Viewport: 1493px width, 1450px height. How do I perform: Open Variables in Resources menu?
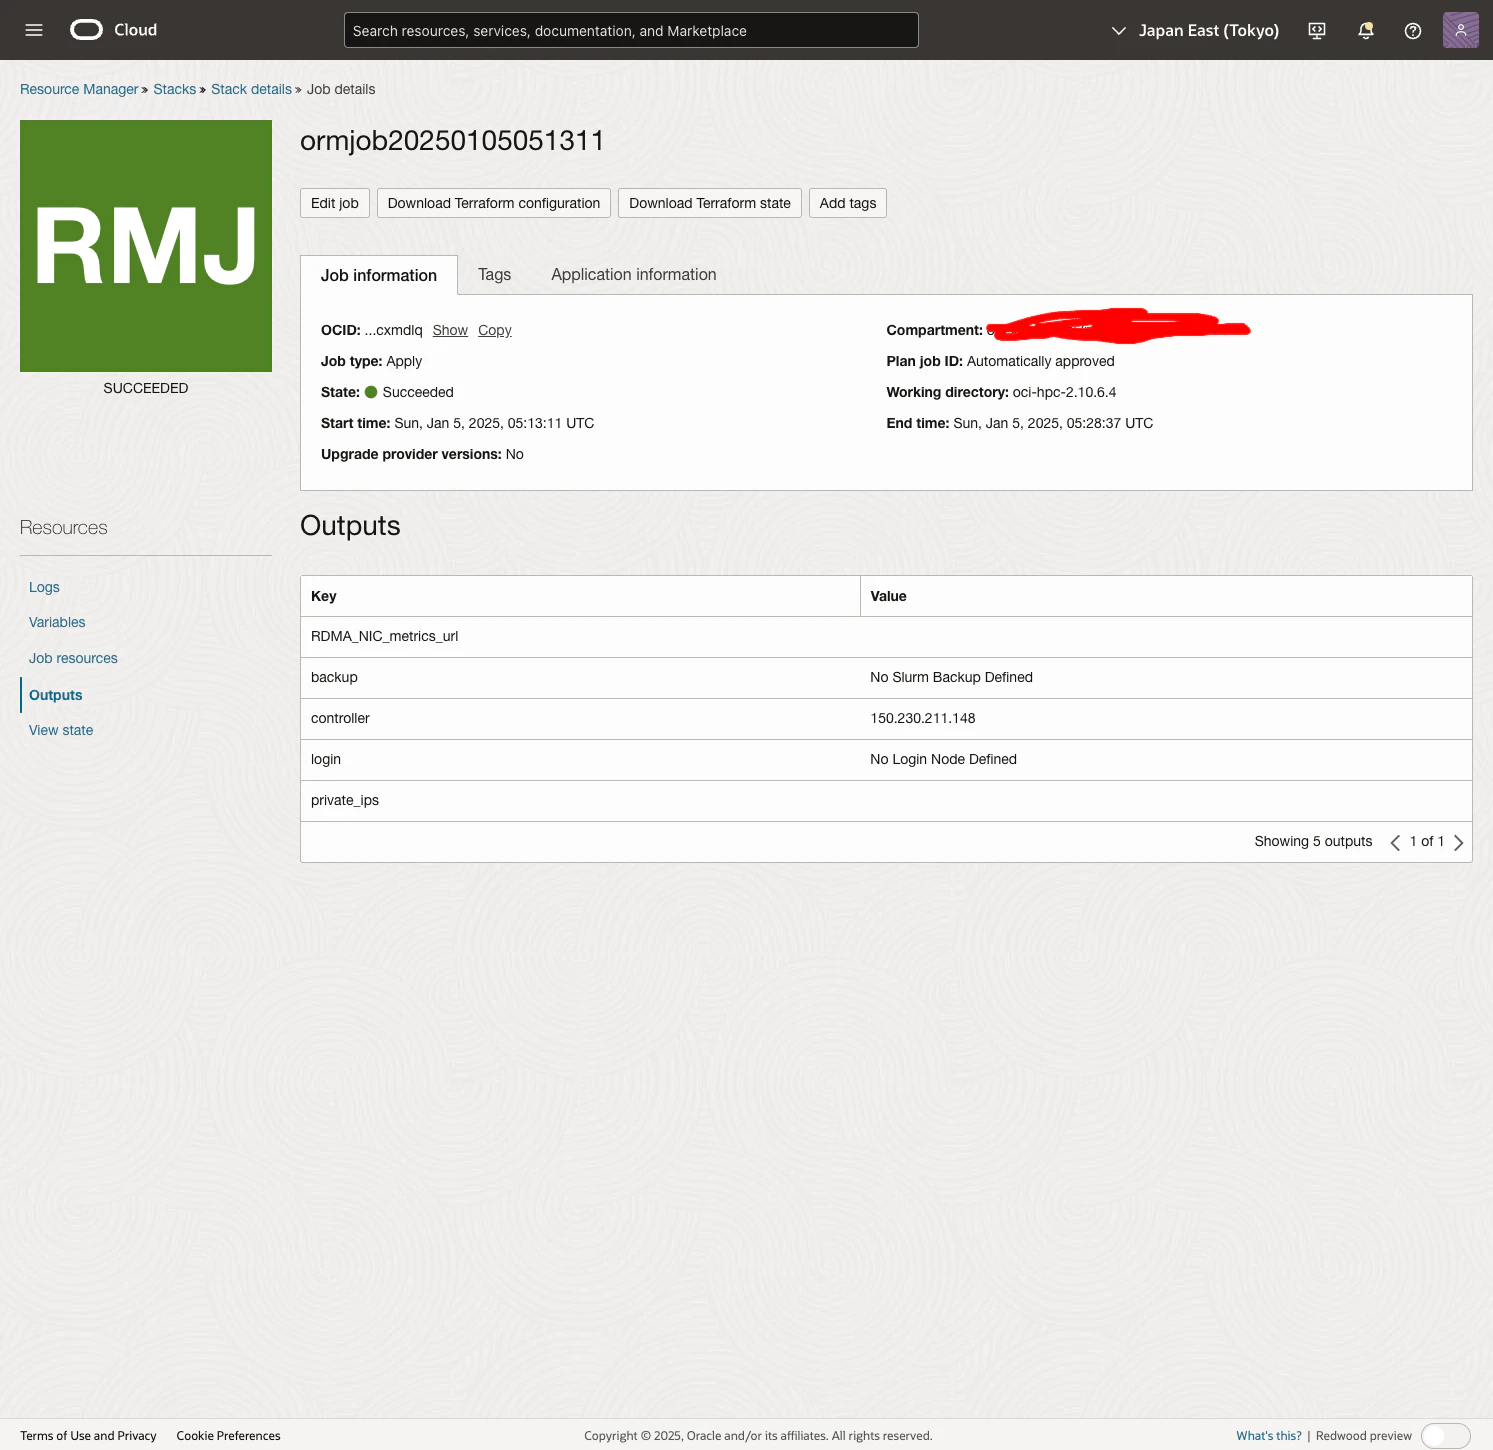point(57,622)
